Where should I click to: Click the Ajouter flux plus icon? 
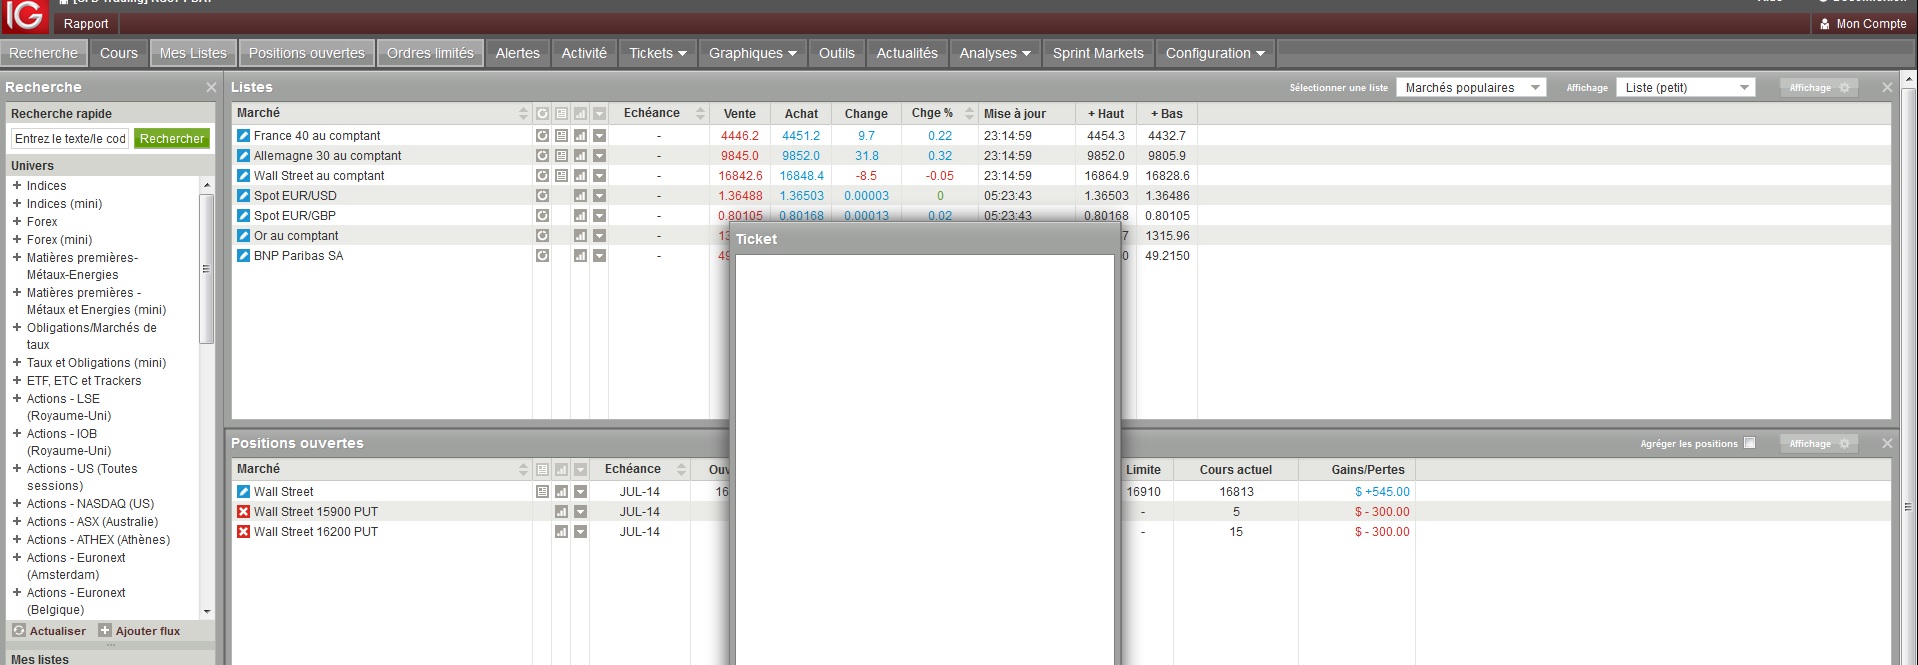pyautogui.click(x=104, y=631)
